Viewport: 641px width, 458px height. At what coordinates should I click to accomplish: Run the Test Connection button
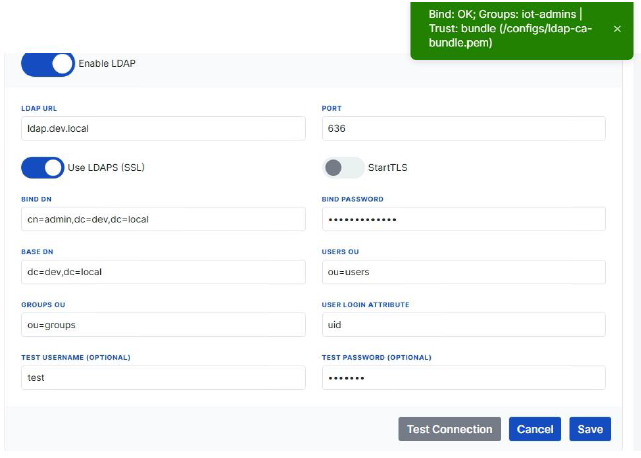[449, 429]
